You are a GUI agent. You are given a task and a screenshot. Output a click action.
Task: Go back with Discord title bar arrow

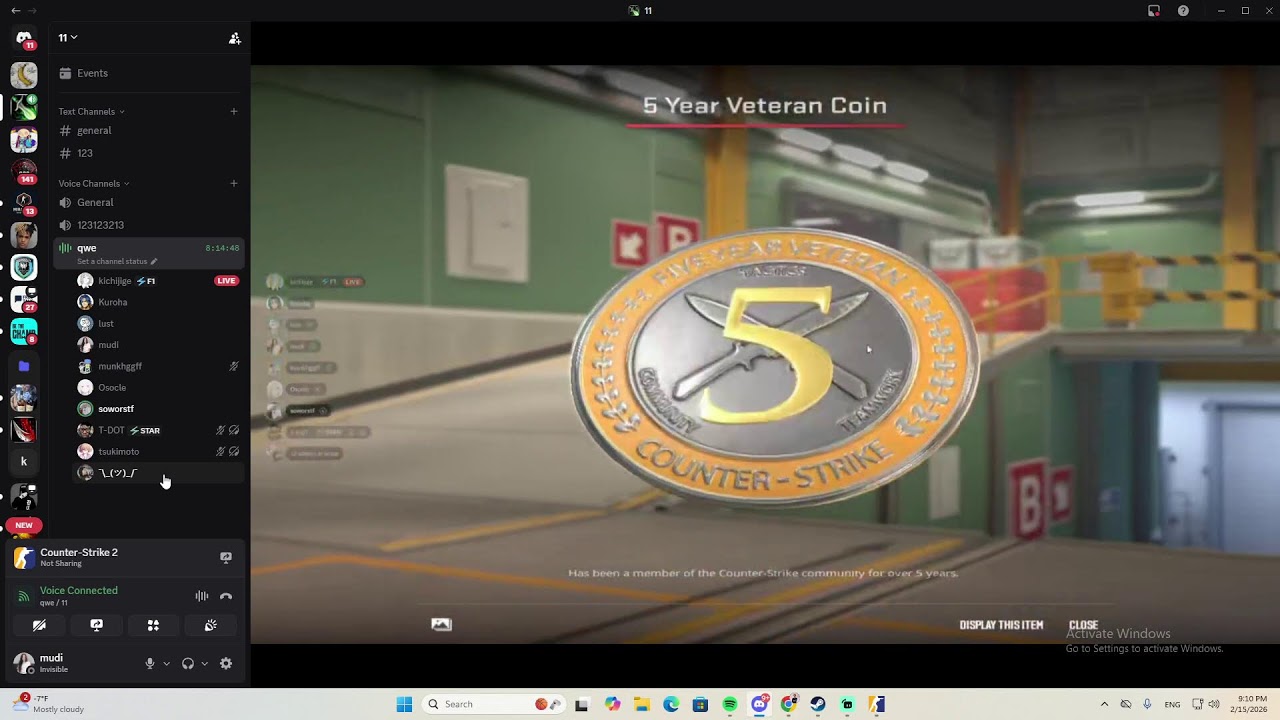[x=15, y=10]
